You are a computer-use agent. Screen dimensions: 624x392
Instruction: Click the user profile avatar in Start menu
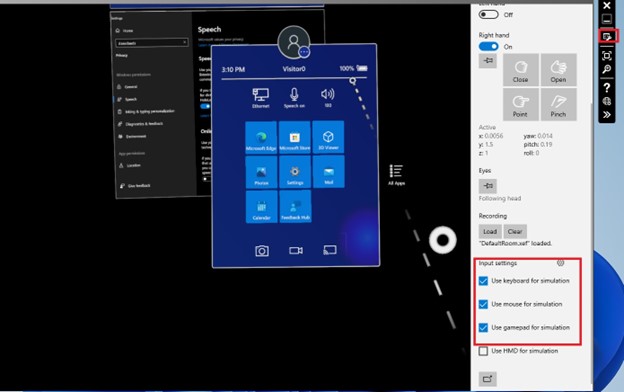(293, 42)
